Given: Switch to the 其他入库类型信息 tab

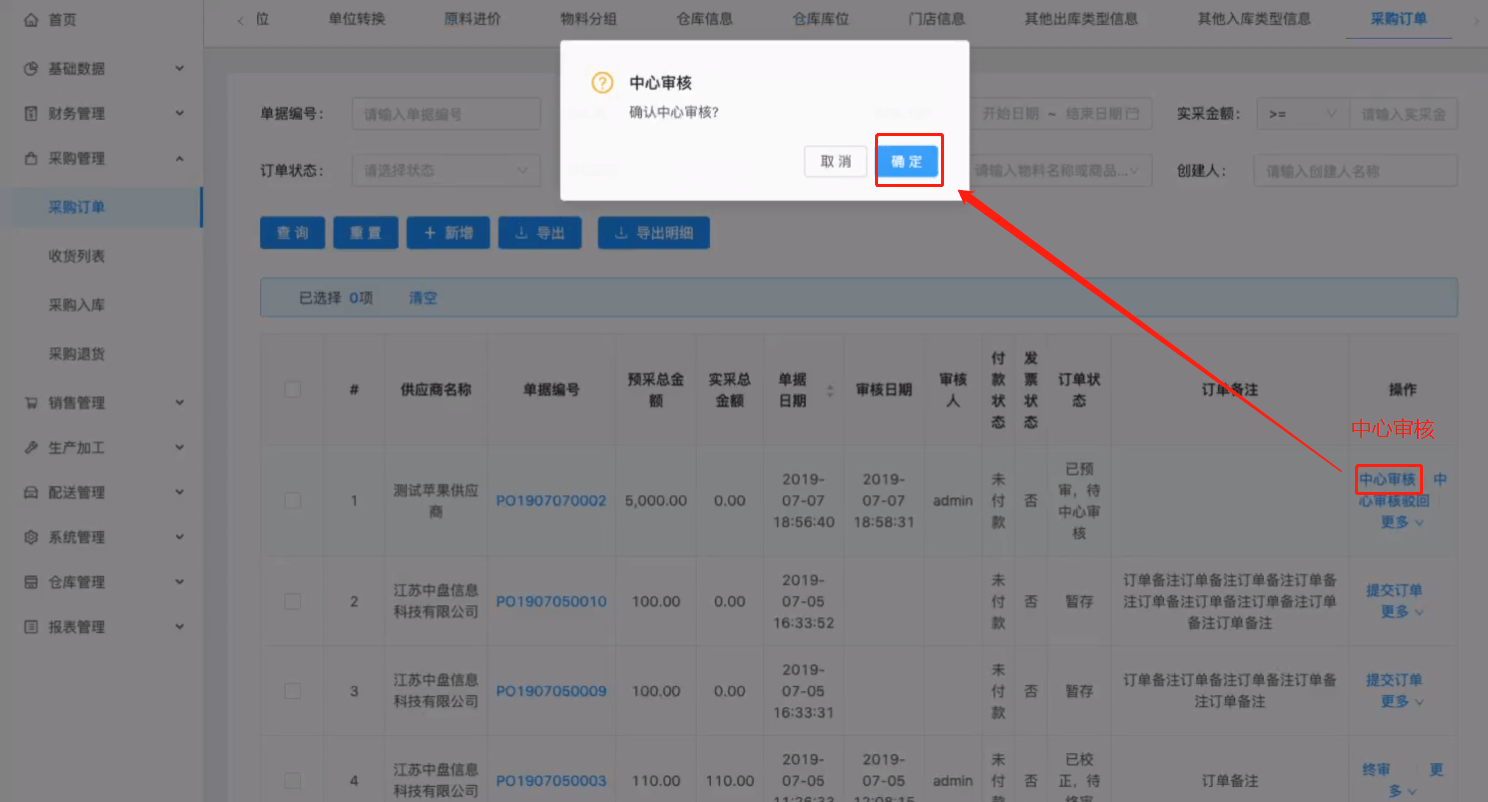Looking at the screenshot, I should click(1254, 19).
